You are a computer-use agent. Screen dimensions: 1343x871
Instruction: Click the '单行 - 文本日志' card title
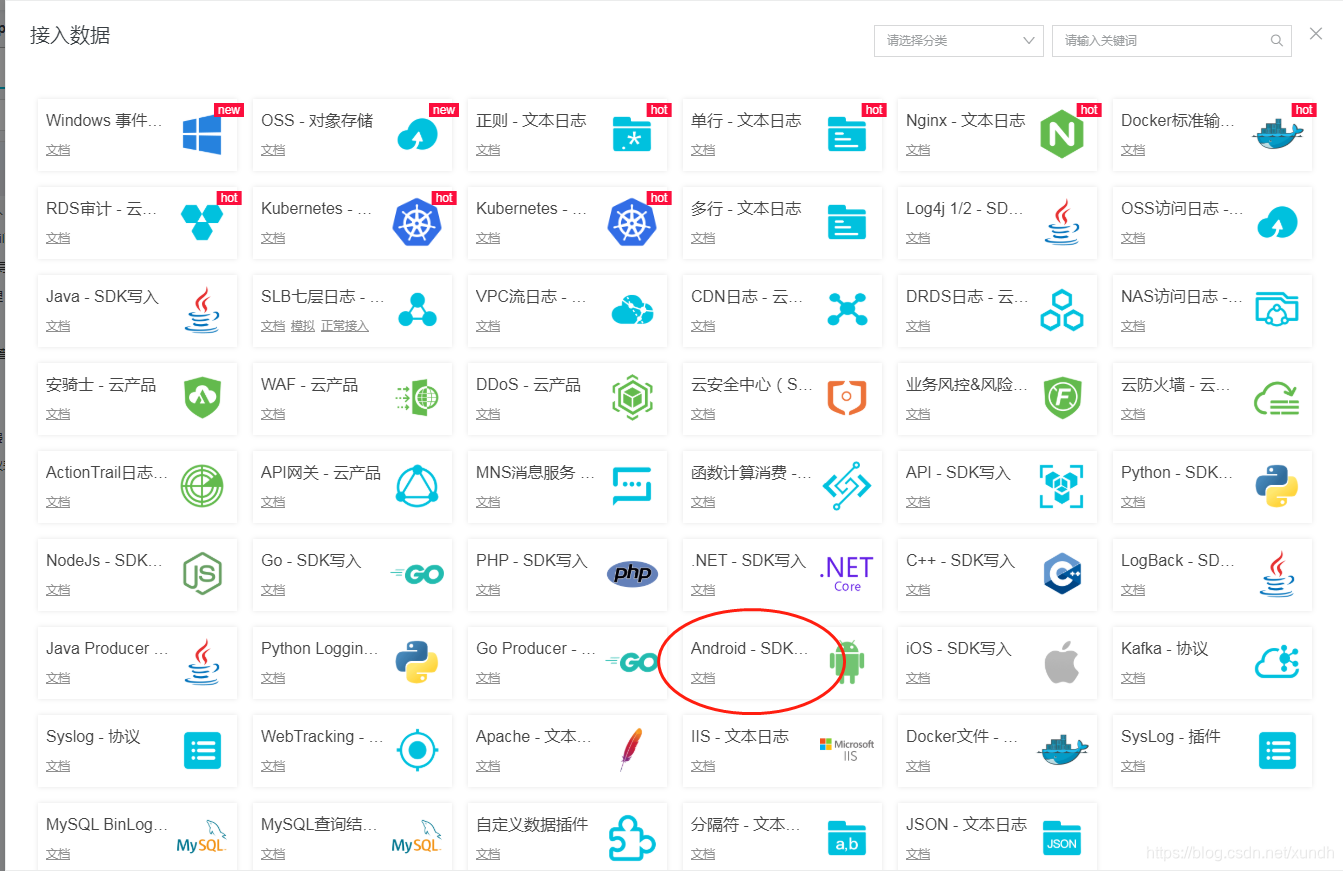[x=746, y=120]
